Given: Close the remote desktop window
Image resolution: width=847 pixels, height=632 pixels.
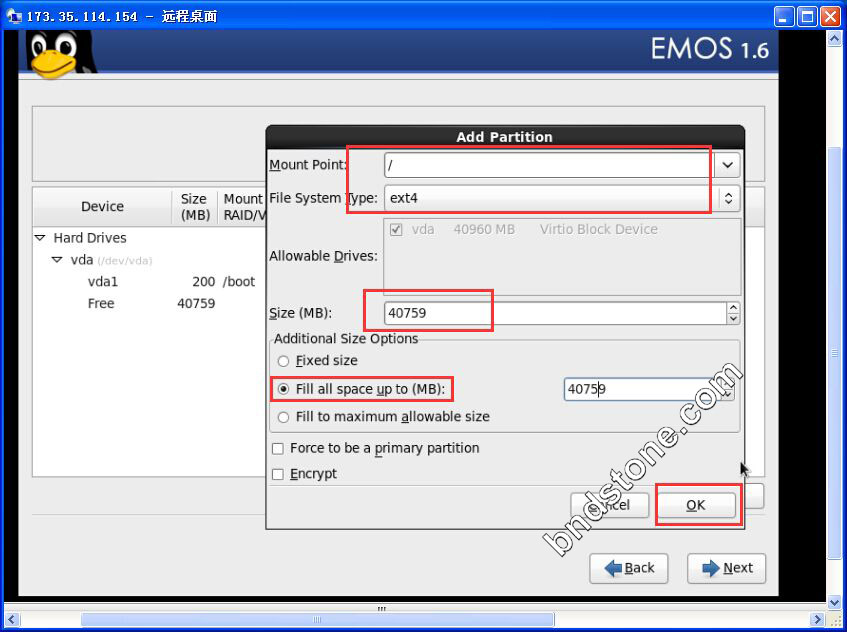Looking at the screenshot, I should (830, 17).
